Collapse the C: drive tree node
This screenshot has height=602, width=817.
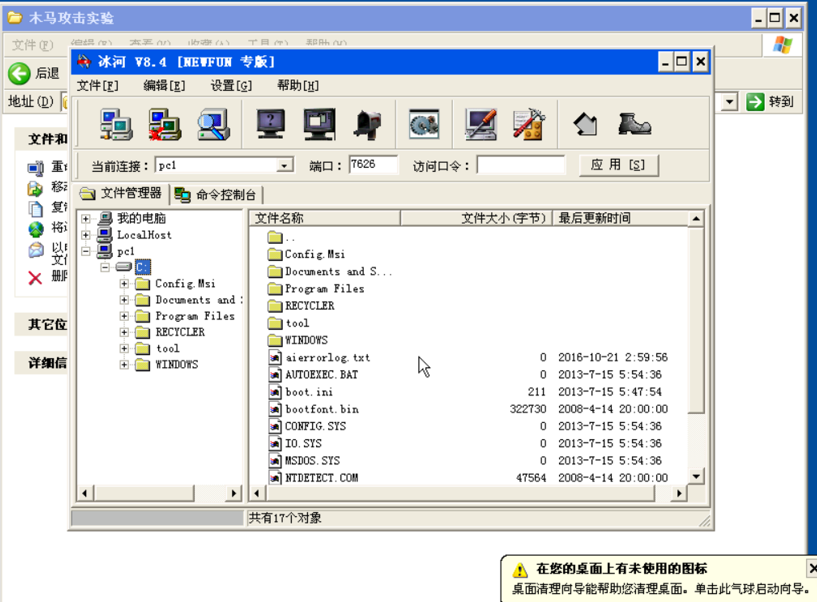pos(105,267)
